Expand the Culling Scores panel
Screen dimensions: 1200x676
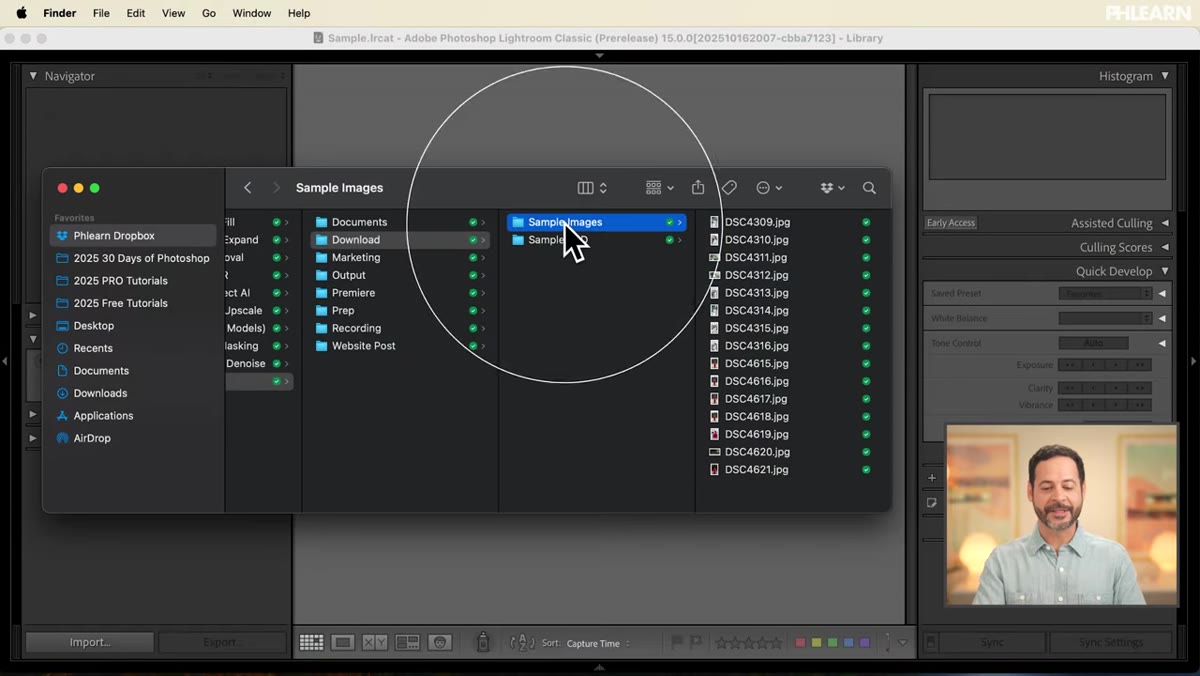(x=1165, y=247)
